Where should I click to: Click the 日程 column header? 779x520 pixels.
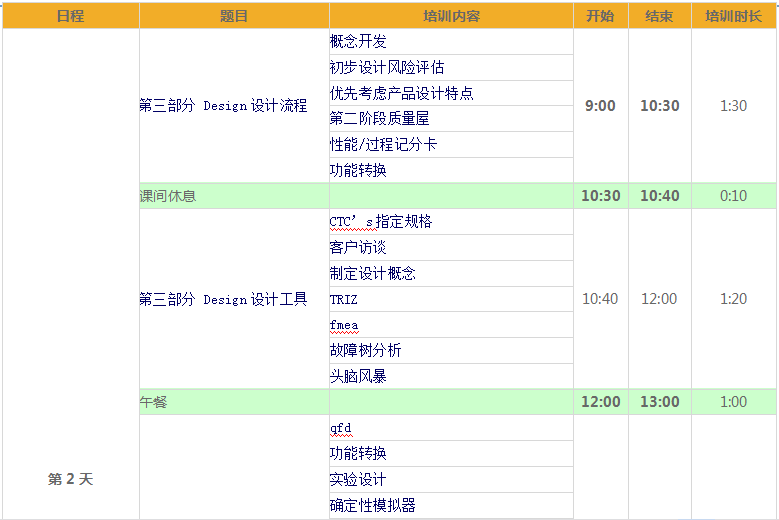point(70,16)
